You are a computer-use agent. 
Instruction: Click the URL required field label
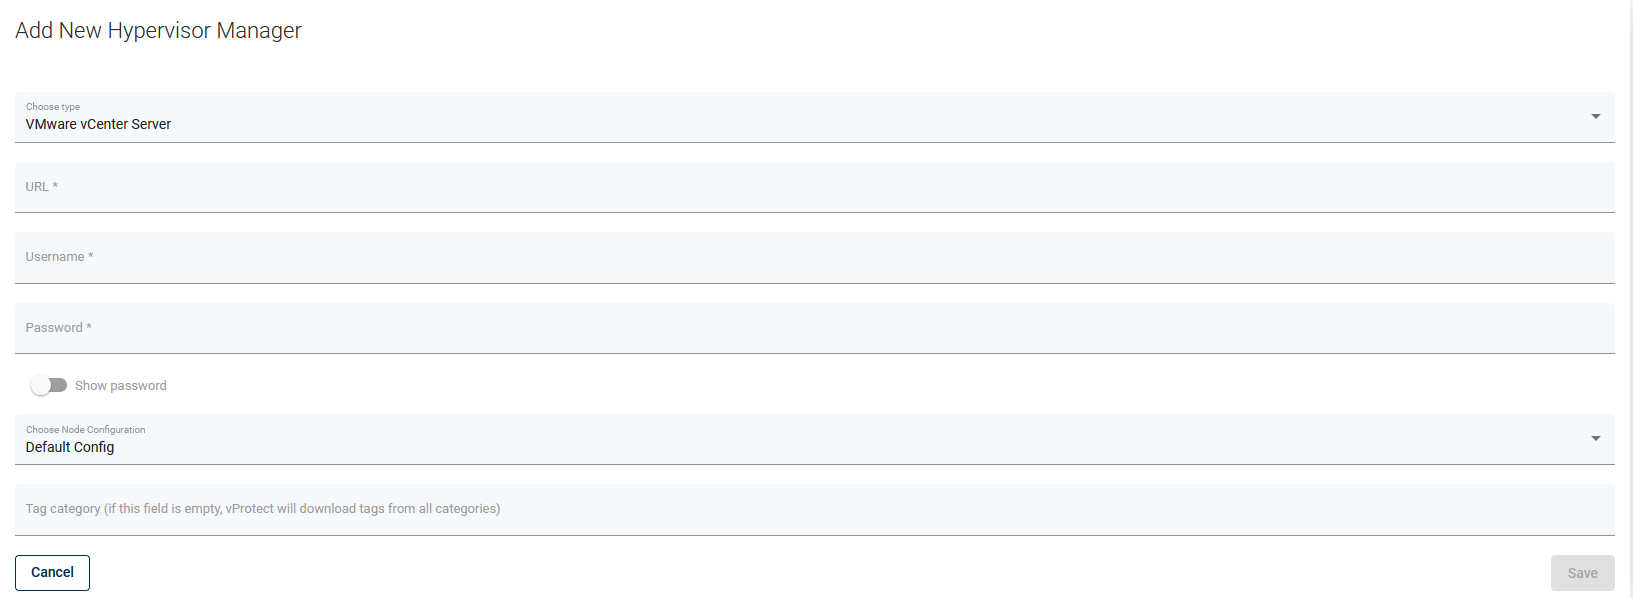[41, 187]
